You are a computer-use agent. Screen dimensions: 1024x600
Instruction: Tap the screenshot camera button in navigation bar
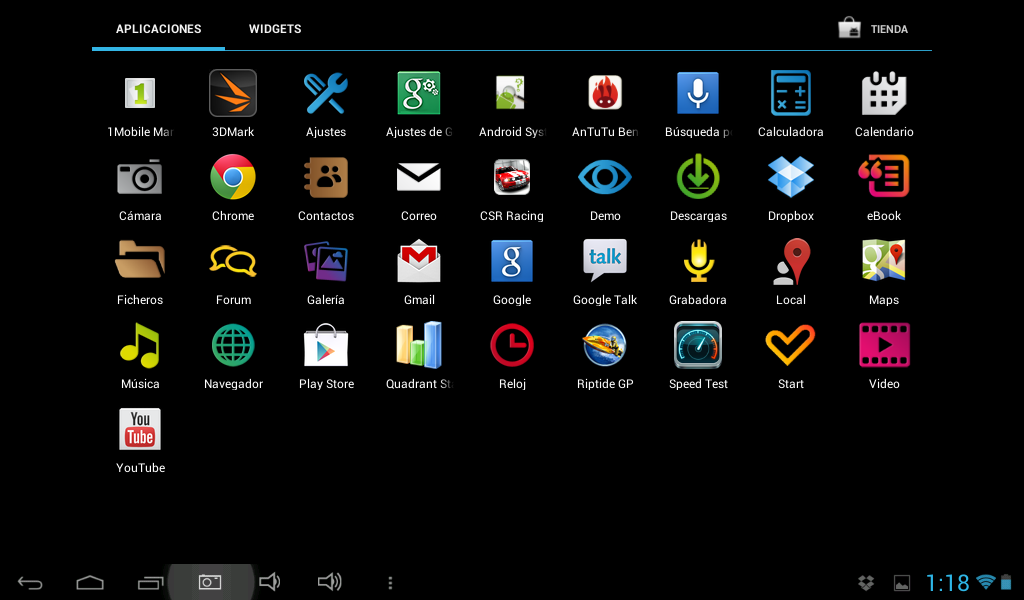[x=210, y=582]
